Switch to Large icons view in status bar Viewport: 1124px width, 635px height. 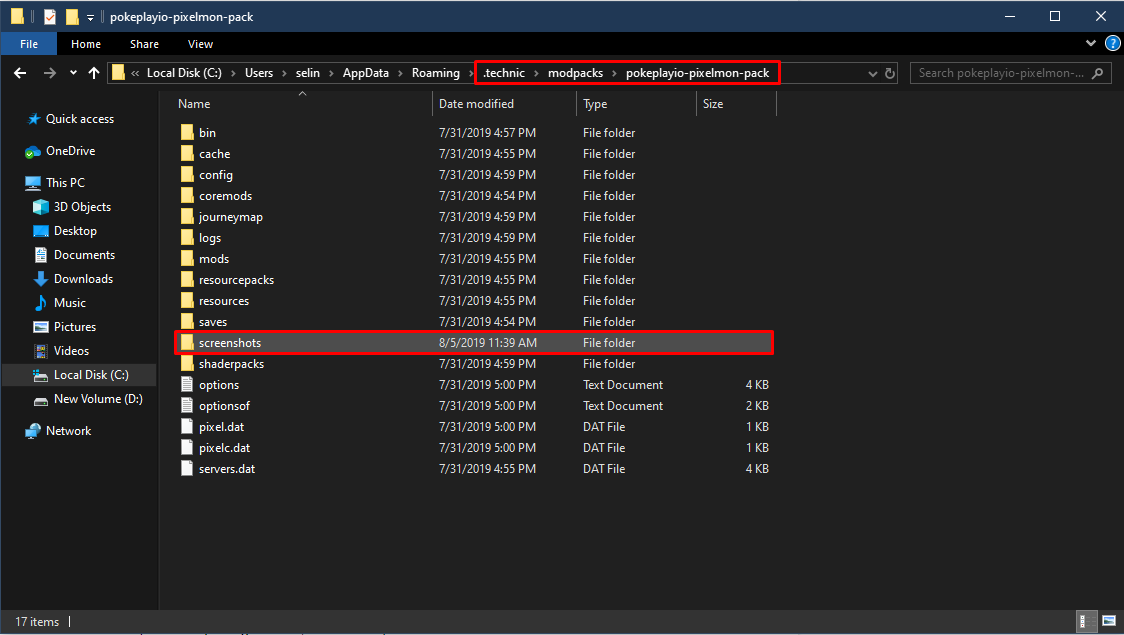point(1108,621)
